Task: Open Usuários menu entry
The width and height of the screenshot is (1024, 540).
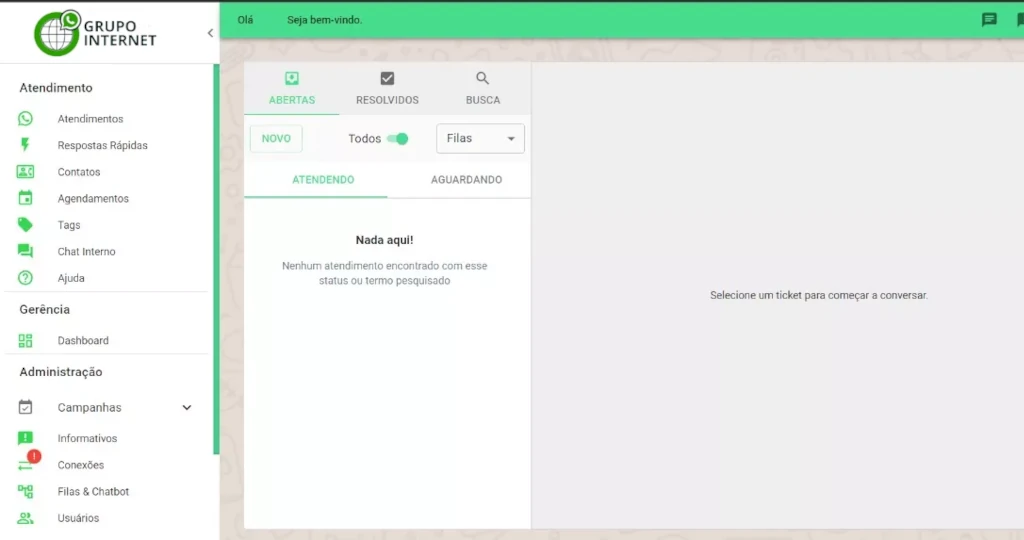Action: click(x=78, y=518)
